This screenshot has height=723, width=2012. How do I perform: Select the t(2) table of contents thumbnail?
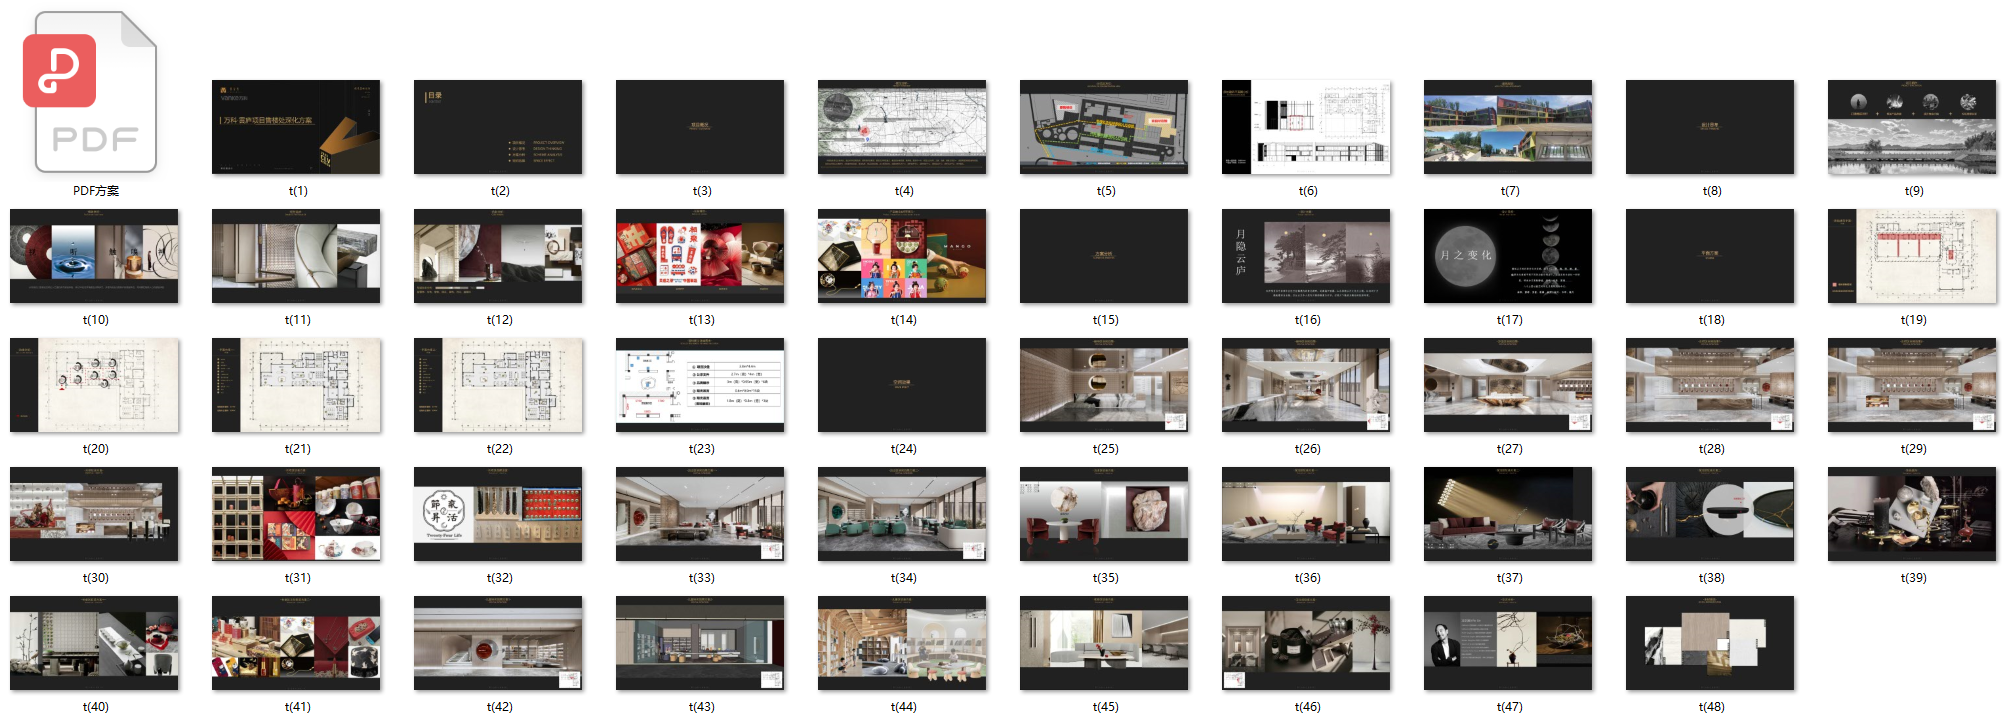coord(498,127)
